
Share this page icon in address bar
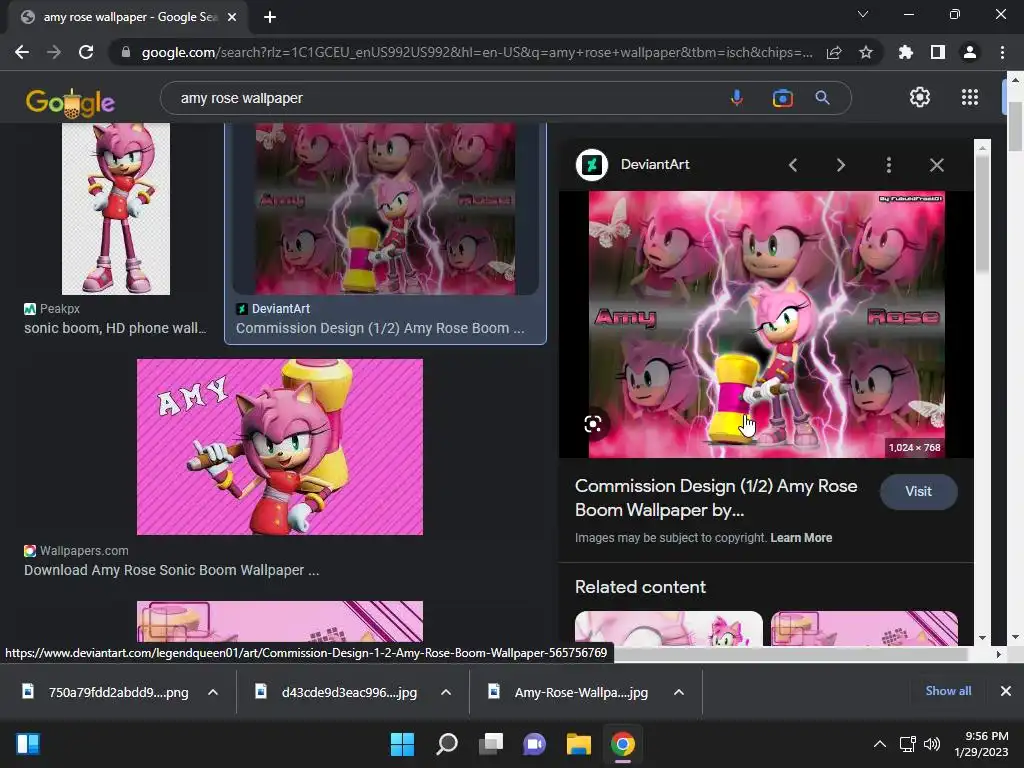(x=834, y=52)
